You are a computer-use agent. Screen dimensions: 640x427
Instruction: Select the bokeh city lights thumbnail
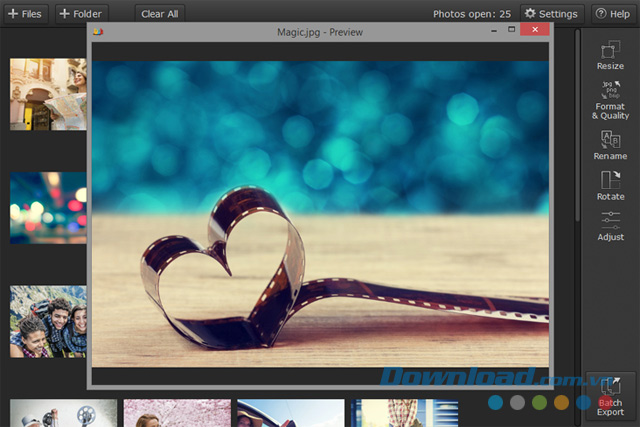tap(47, 208)
